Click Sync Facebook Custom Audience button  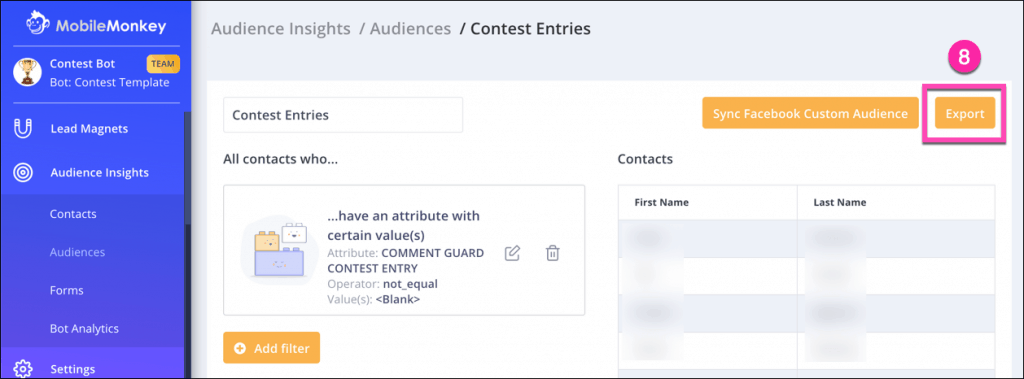(x=810, y=113)
